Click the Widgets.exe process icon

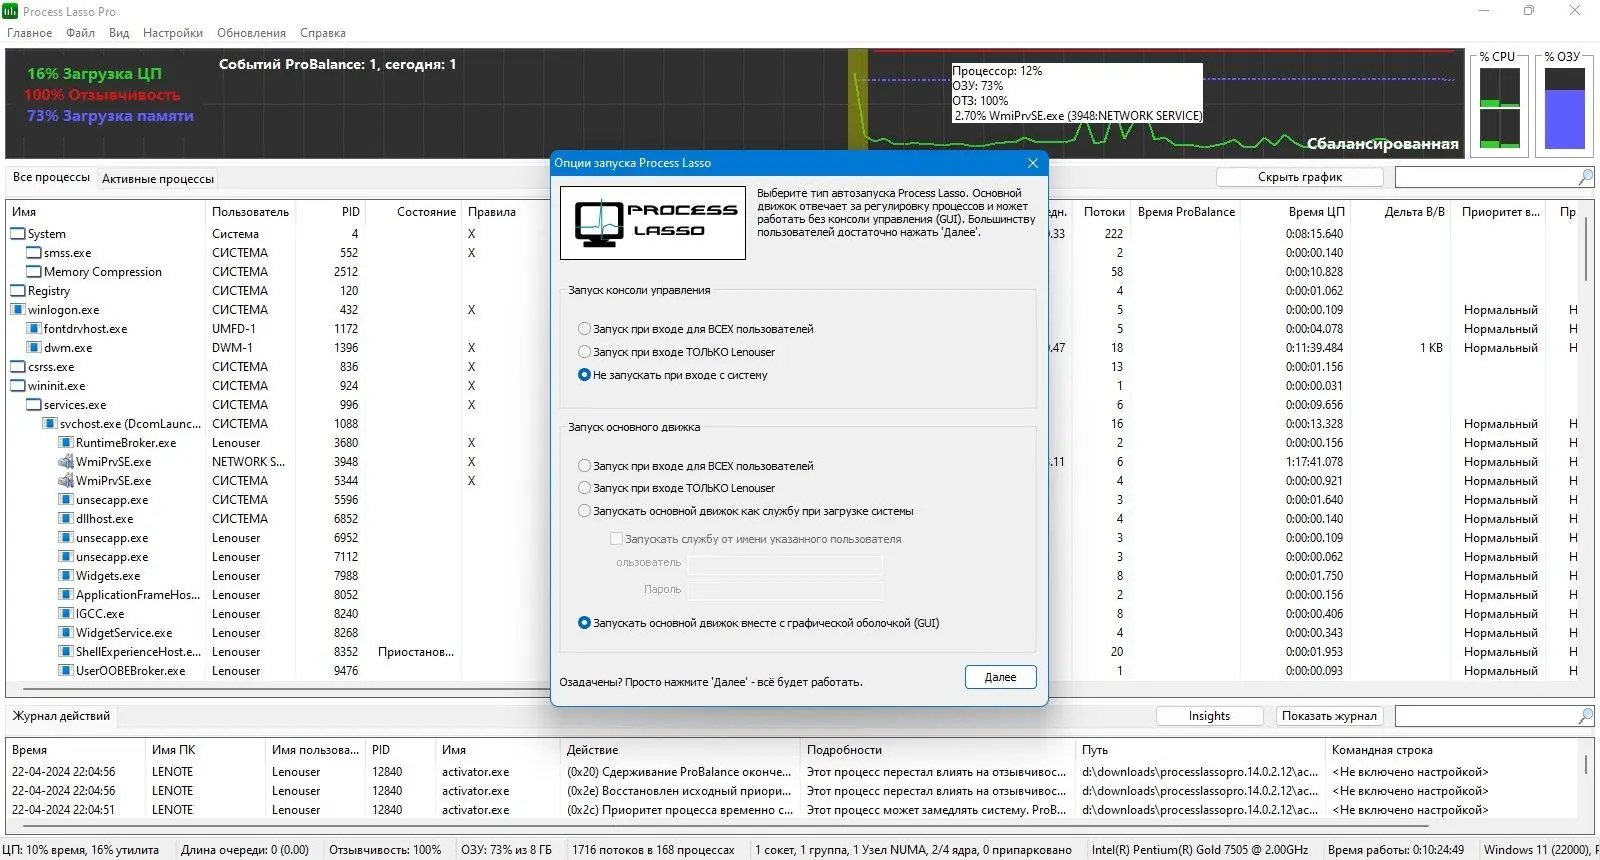(66, 576)
